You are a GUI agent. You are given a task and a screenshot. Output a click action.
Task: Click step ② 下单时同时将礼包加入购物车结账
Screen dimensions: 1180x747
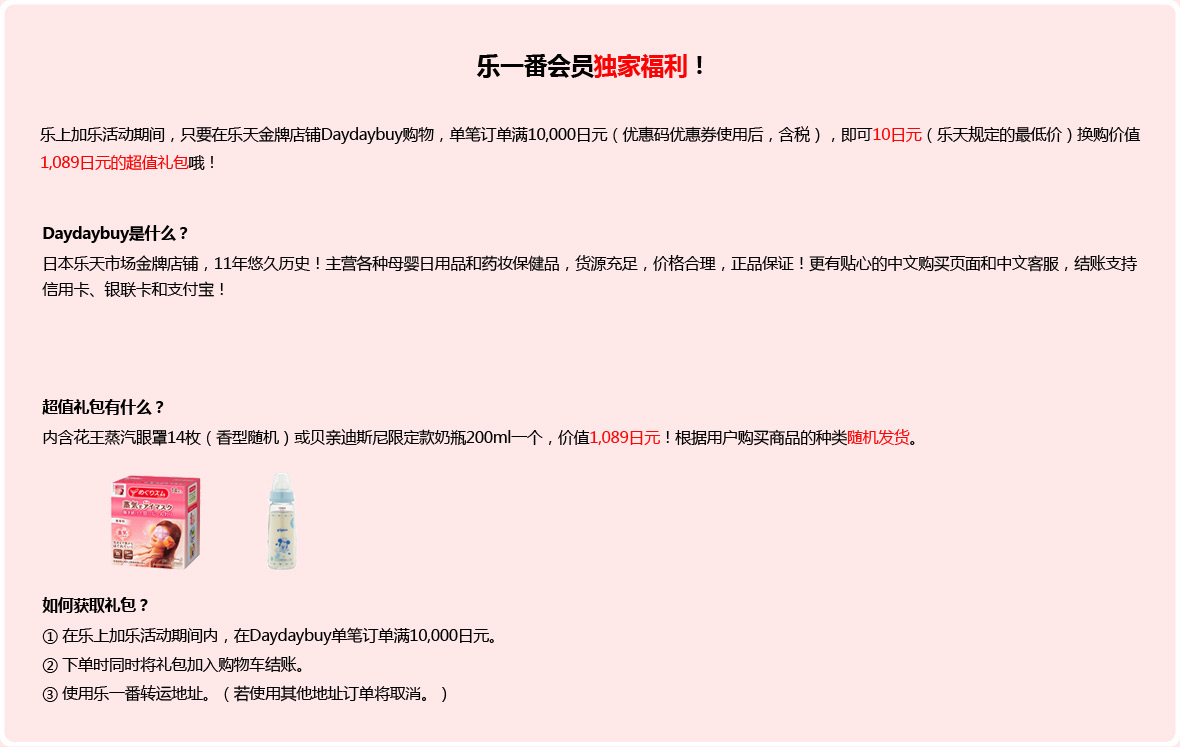coord(174,665)
